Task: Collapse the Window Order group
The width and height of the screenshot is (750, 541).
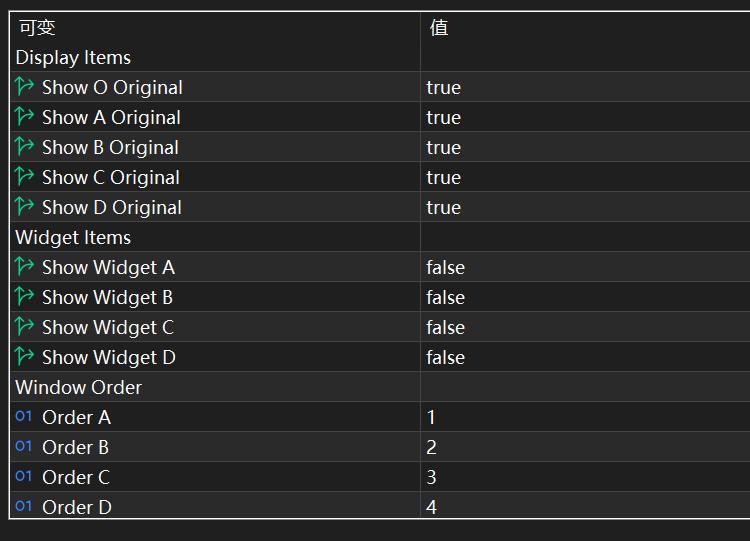Action: pos(78,387)
